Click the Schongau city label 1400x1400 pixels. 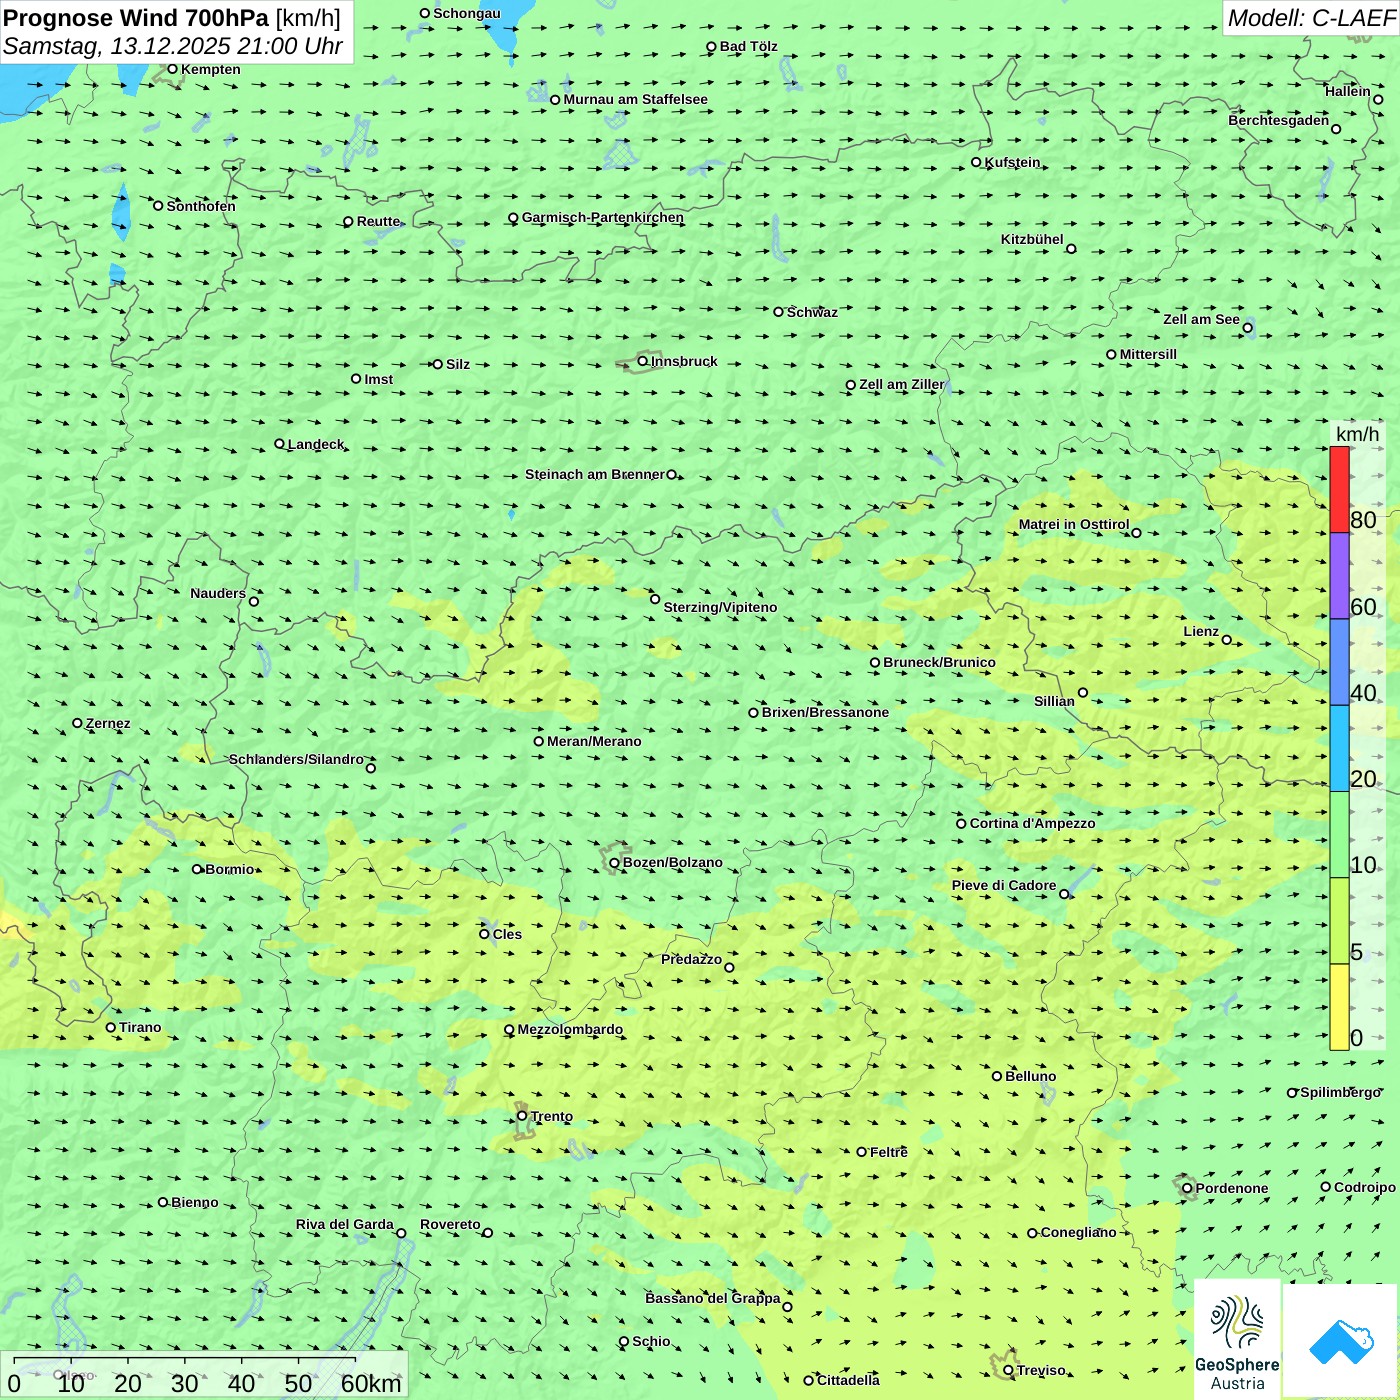point(467,13)
